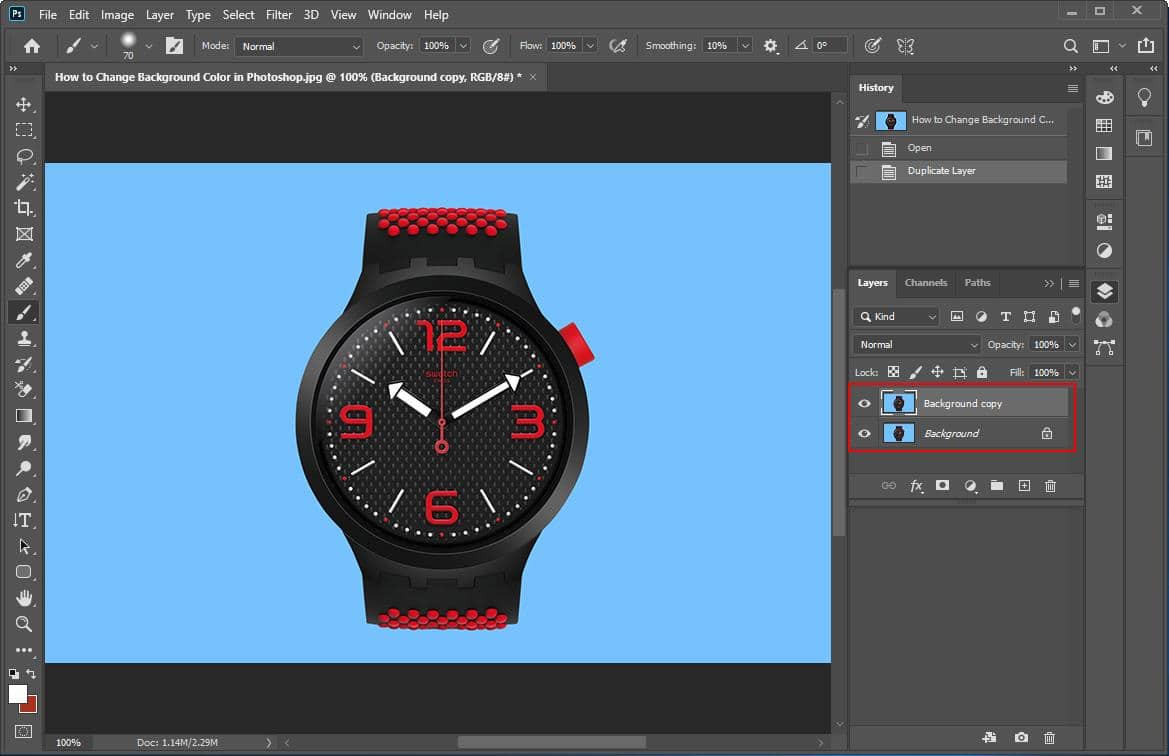Viewport: 1169px width, 756px height.
Task: Create a new layer
Action: (x=1023, y=486)
